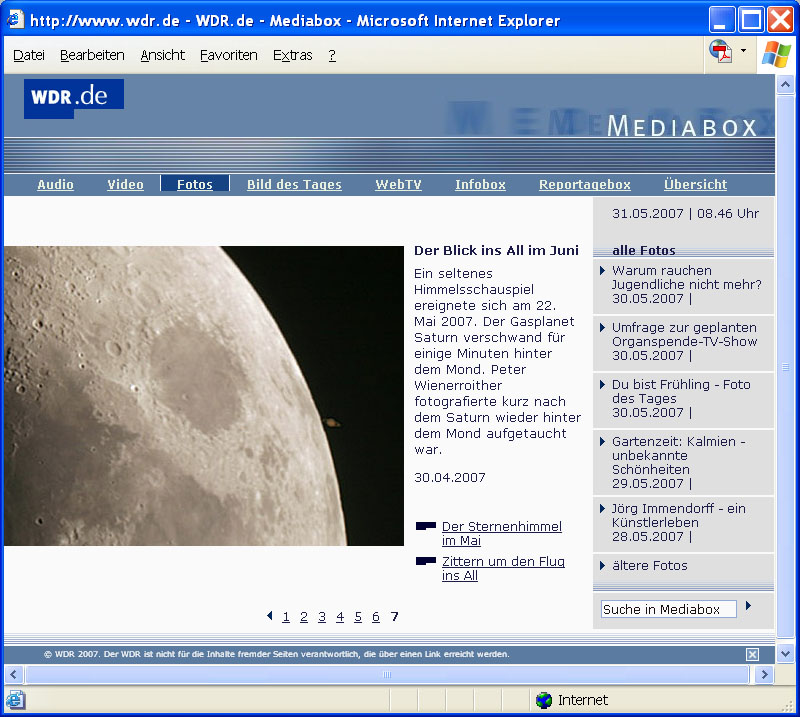Screen dimensions: 800x717
Task: Go to photo page 3
Action: [322, 616]
